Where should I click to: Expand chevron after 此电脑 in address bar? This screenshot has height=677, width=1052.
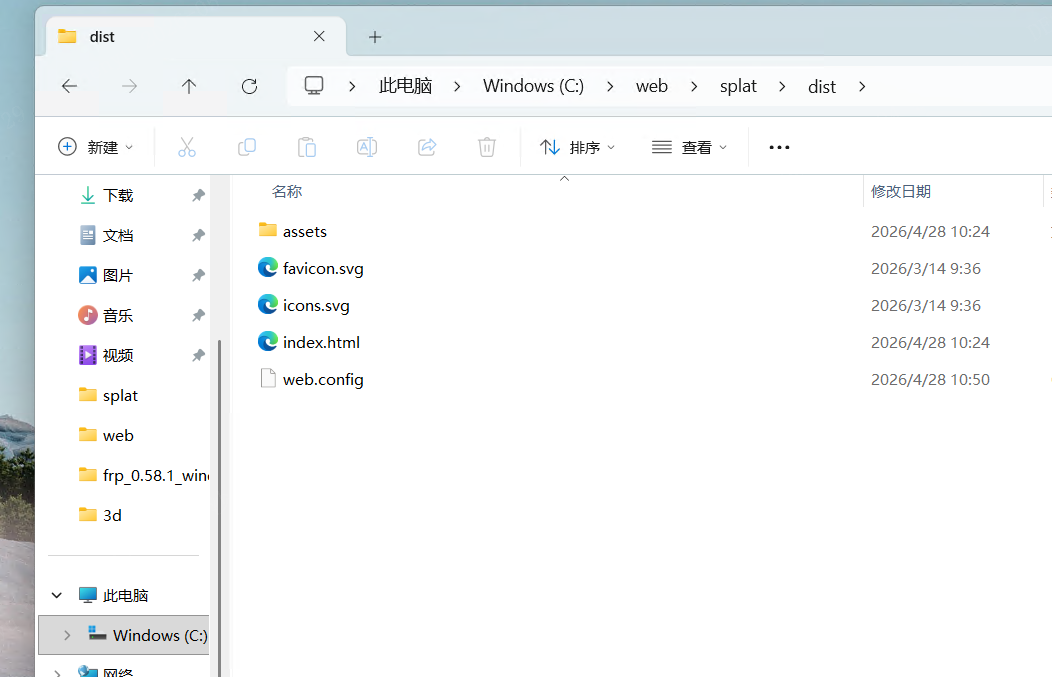click(457, 87)
